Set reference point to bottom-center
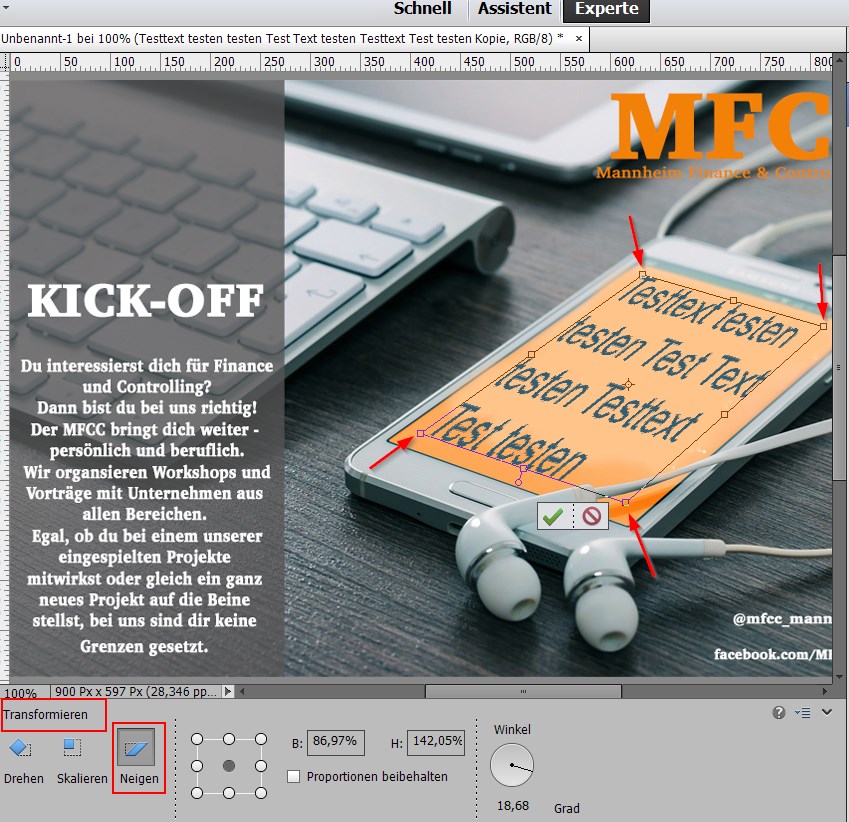 229,793
